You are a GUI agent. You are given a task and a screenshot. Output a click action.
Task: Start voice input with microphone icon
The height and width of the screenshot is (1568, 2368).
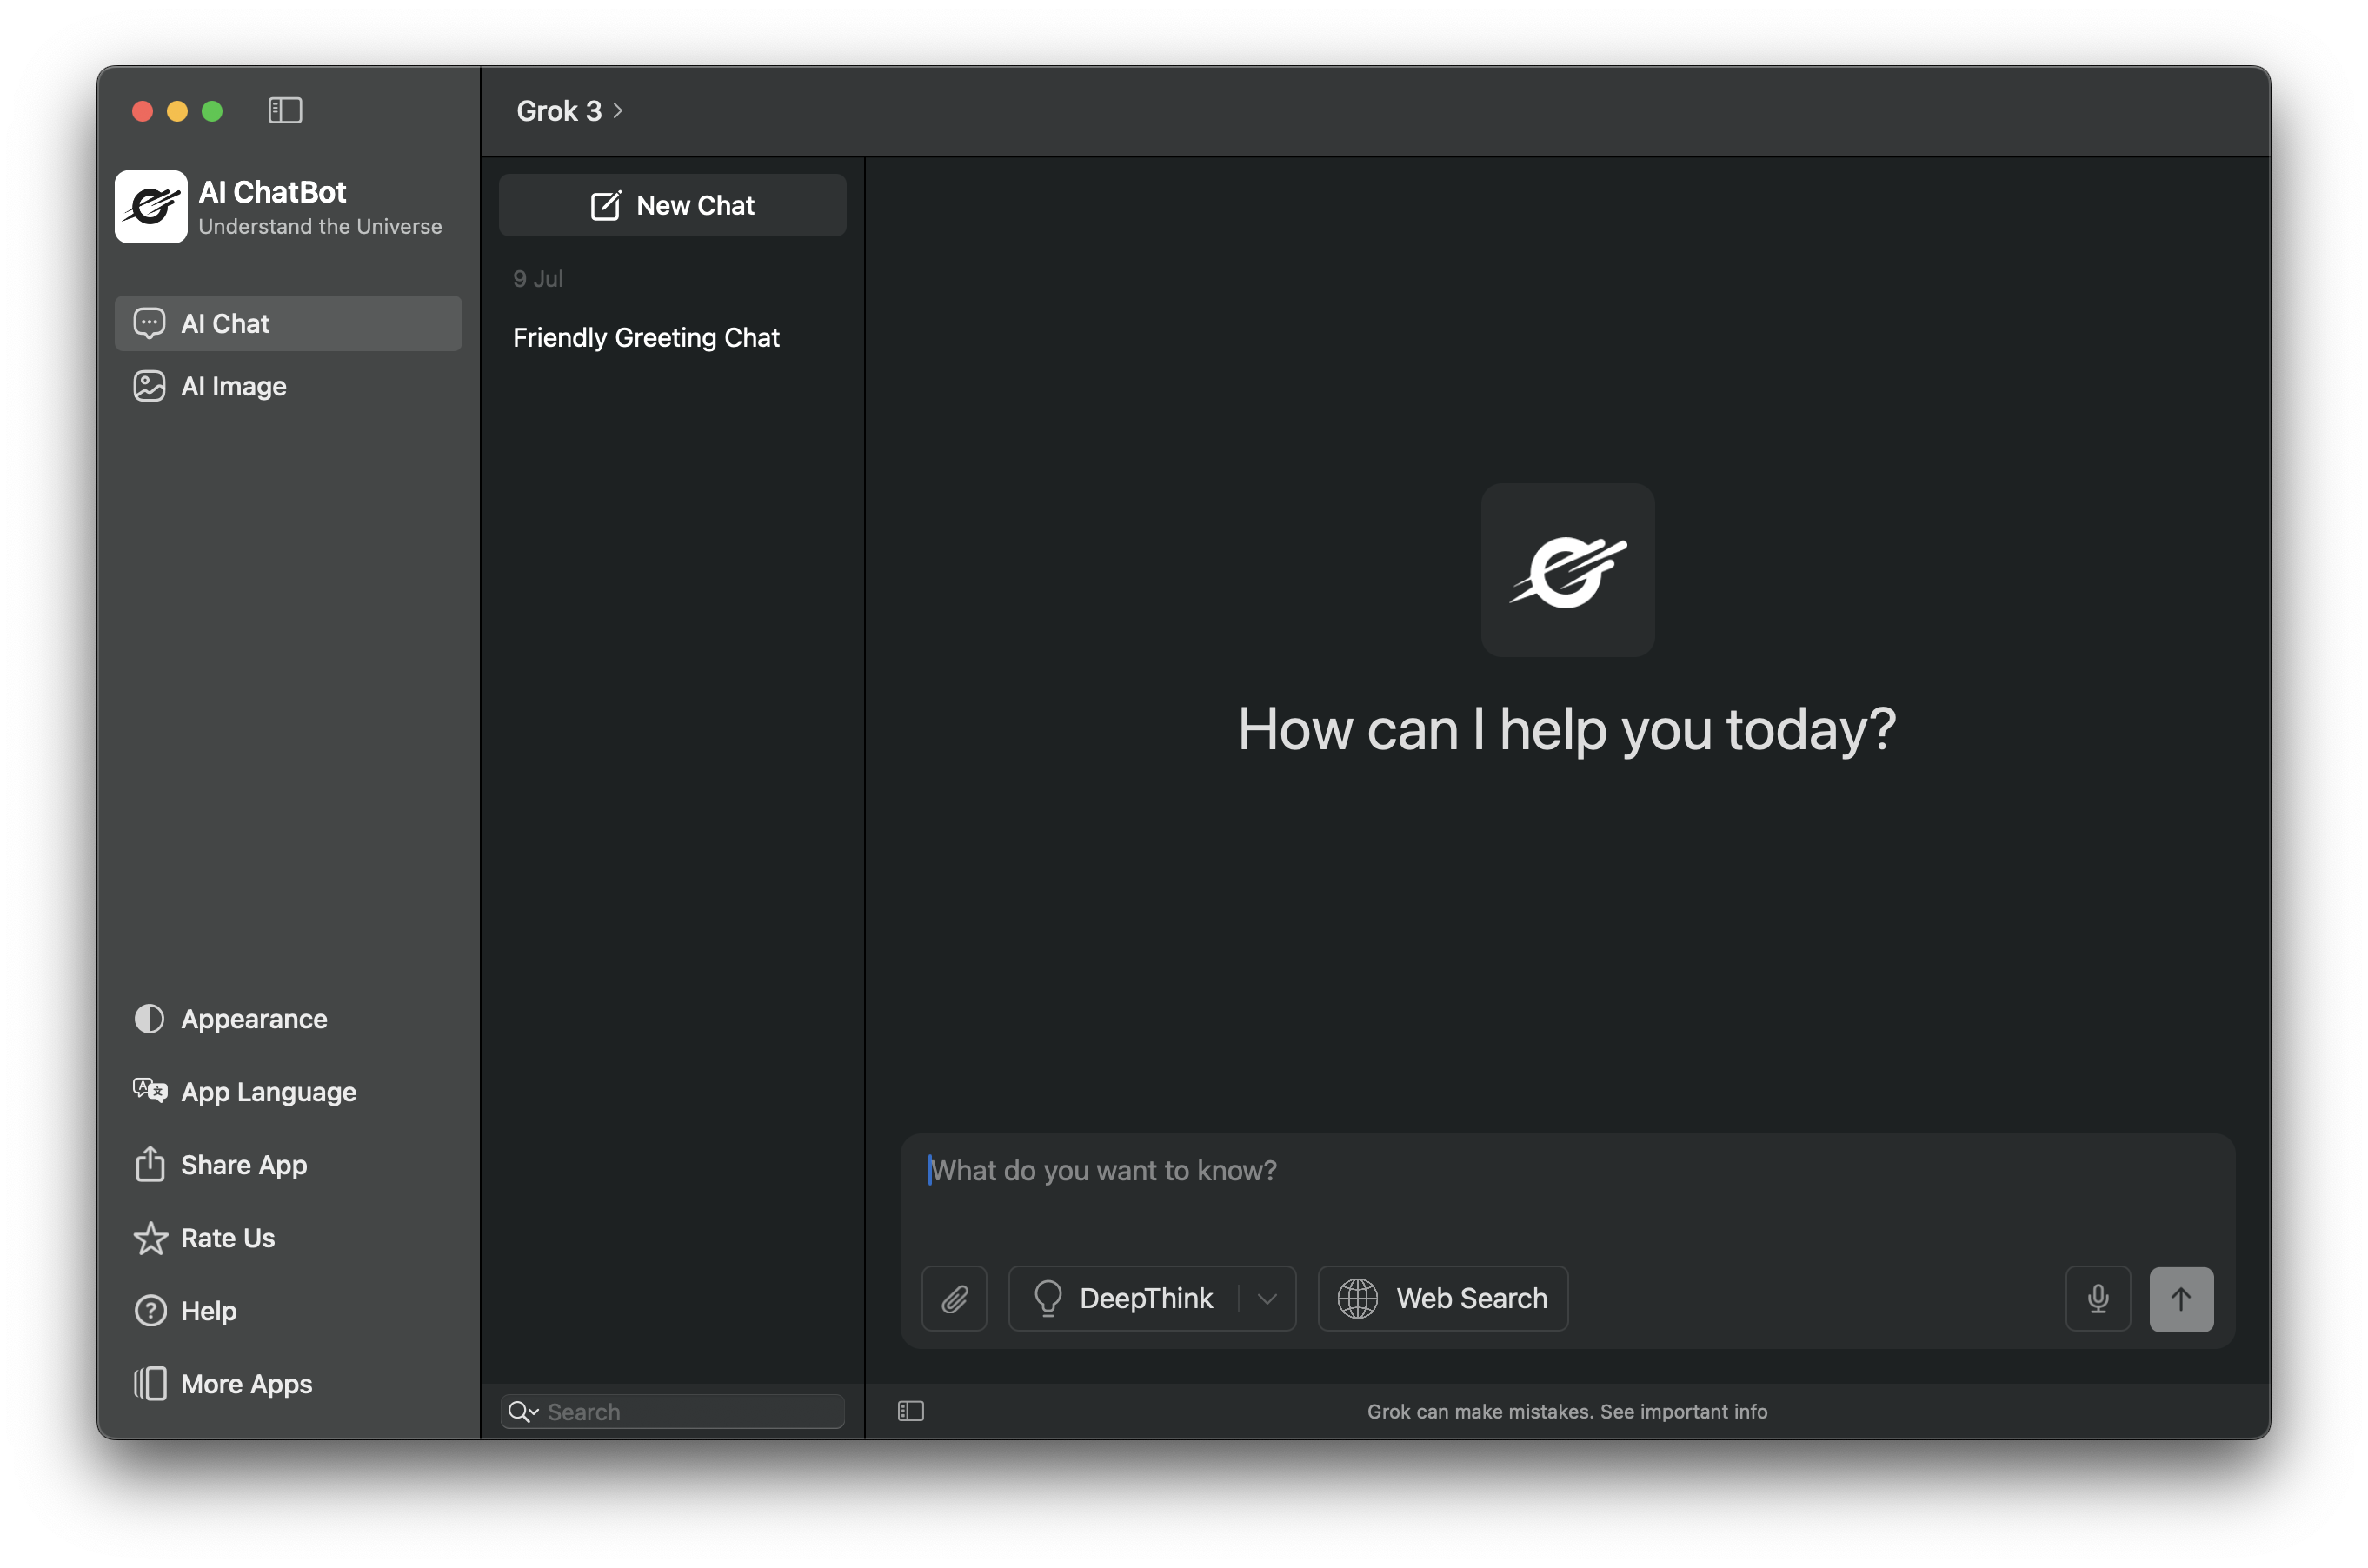[x=2098, y=1299]
